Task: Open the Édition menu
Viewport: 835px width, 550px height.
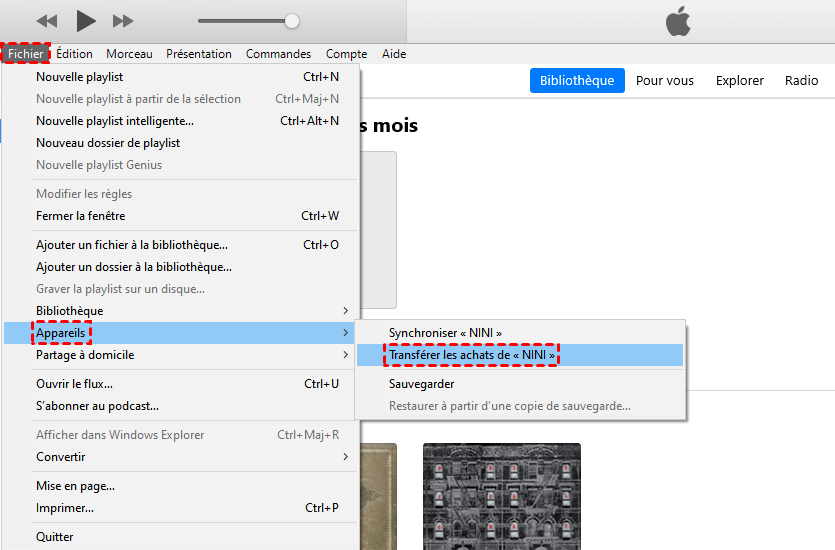Action: 74,54
